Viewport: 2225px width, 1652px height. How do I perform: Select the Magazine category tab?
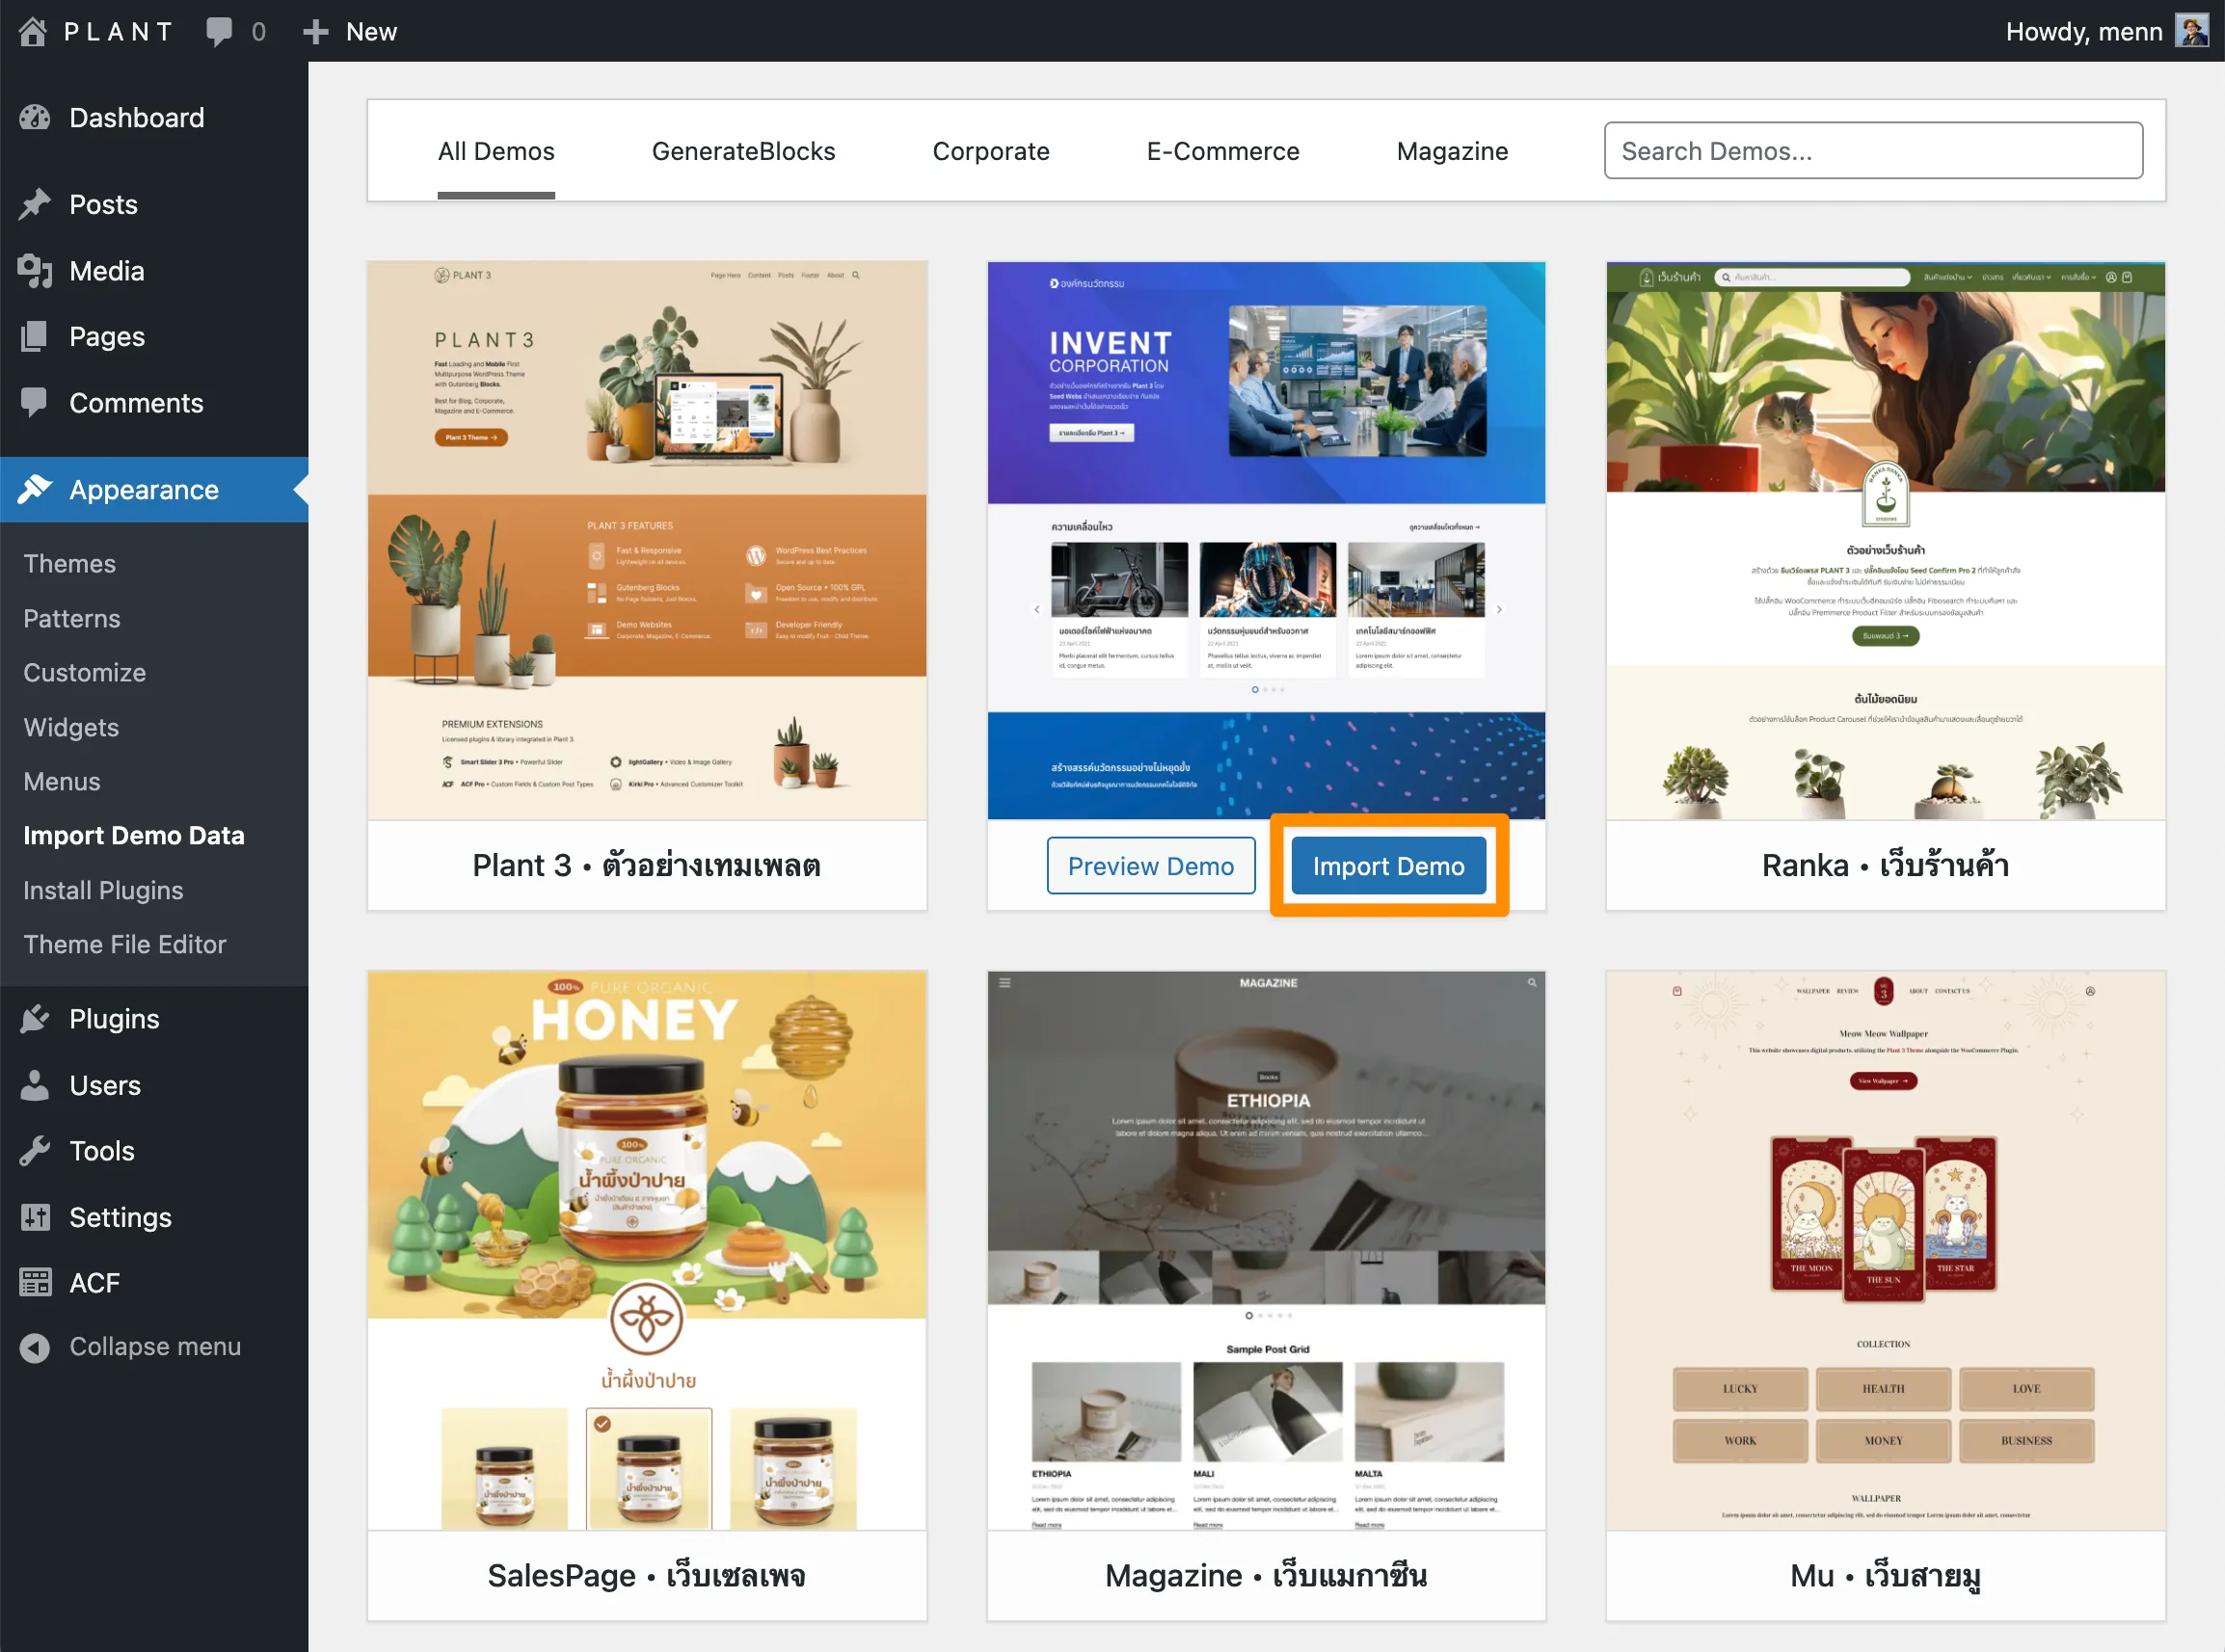(1453, 149)
